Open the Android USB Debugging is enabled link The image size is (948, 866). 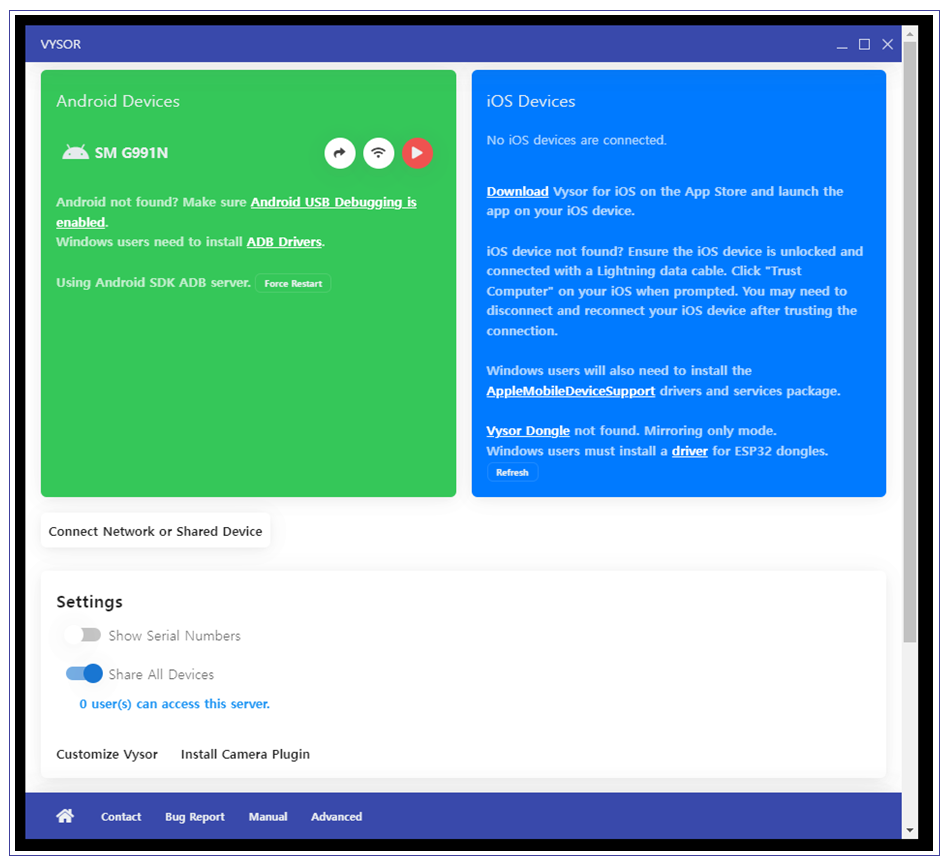point(334,202)
